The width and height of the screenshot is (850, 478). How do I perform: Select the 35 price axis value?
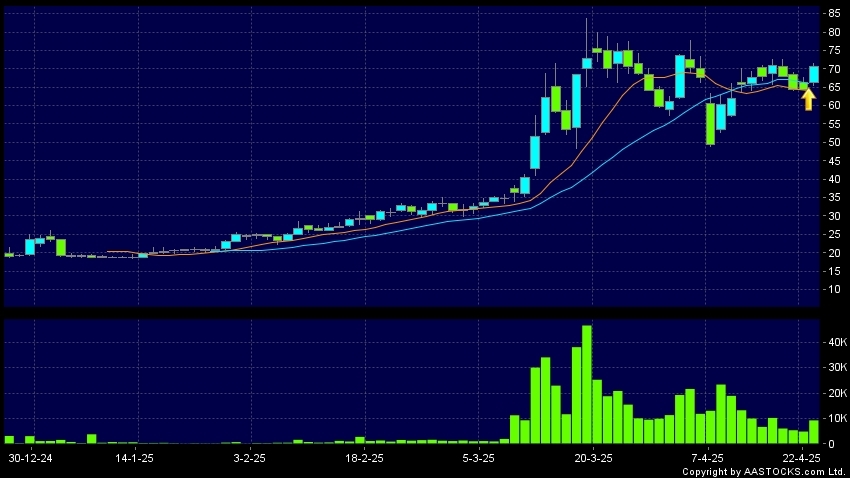(x=834, y=197)
